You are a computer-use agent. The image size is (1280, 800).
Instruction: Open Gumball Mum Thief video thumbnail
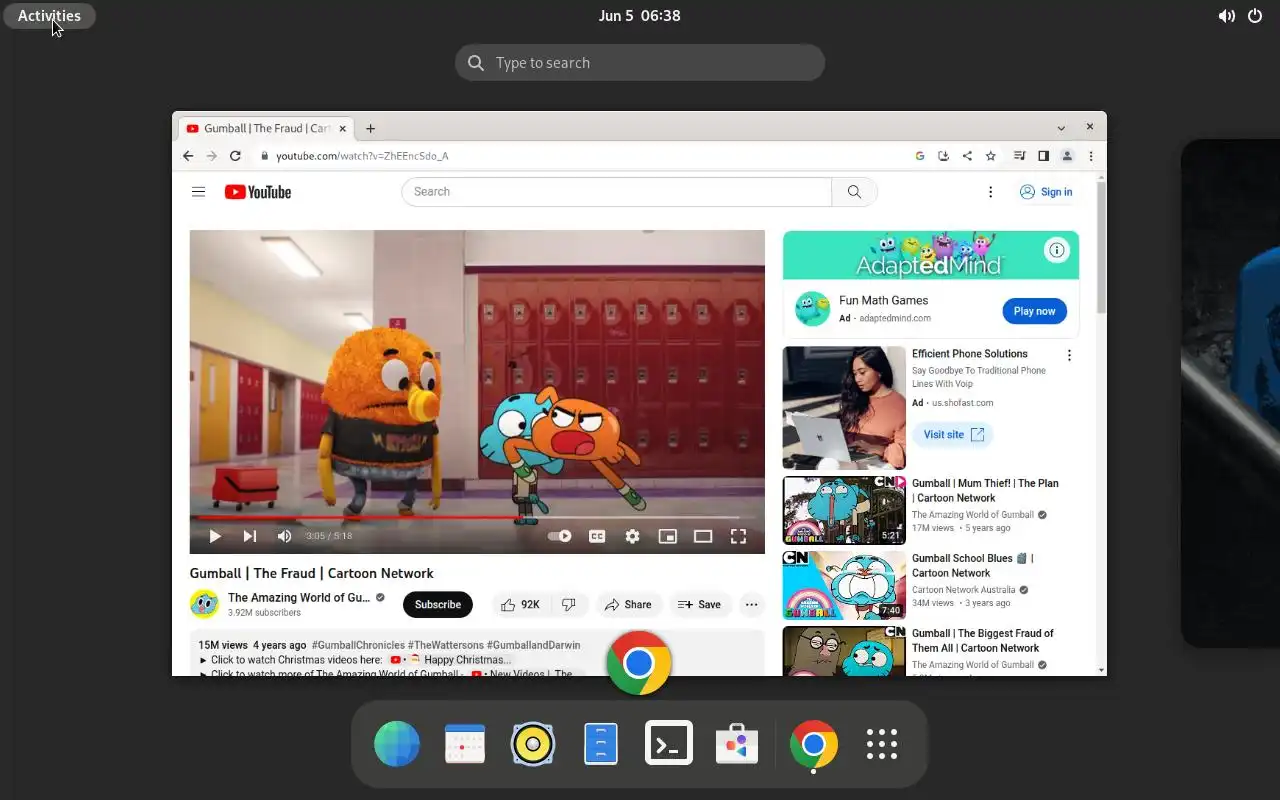tap(844, 510)
